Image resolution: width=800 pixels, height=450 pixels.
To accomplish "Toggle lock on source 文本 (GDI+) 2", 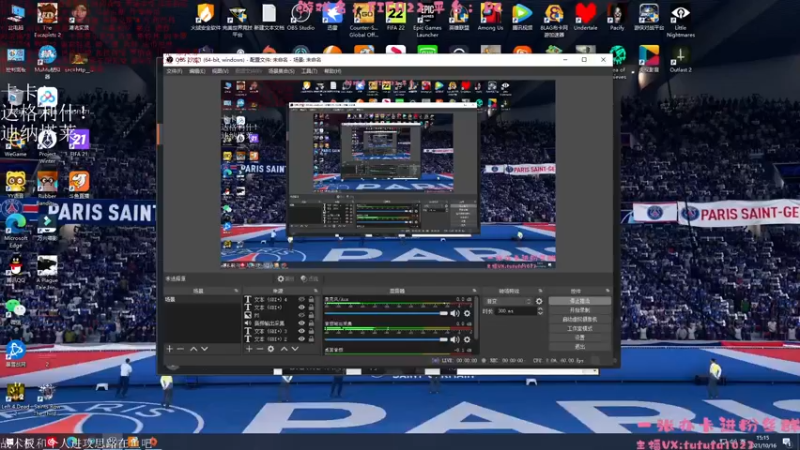I will (311, 339).
